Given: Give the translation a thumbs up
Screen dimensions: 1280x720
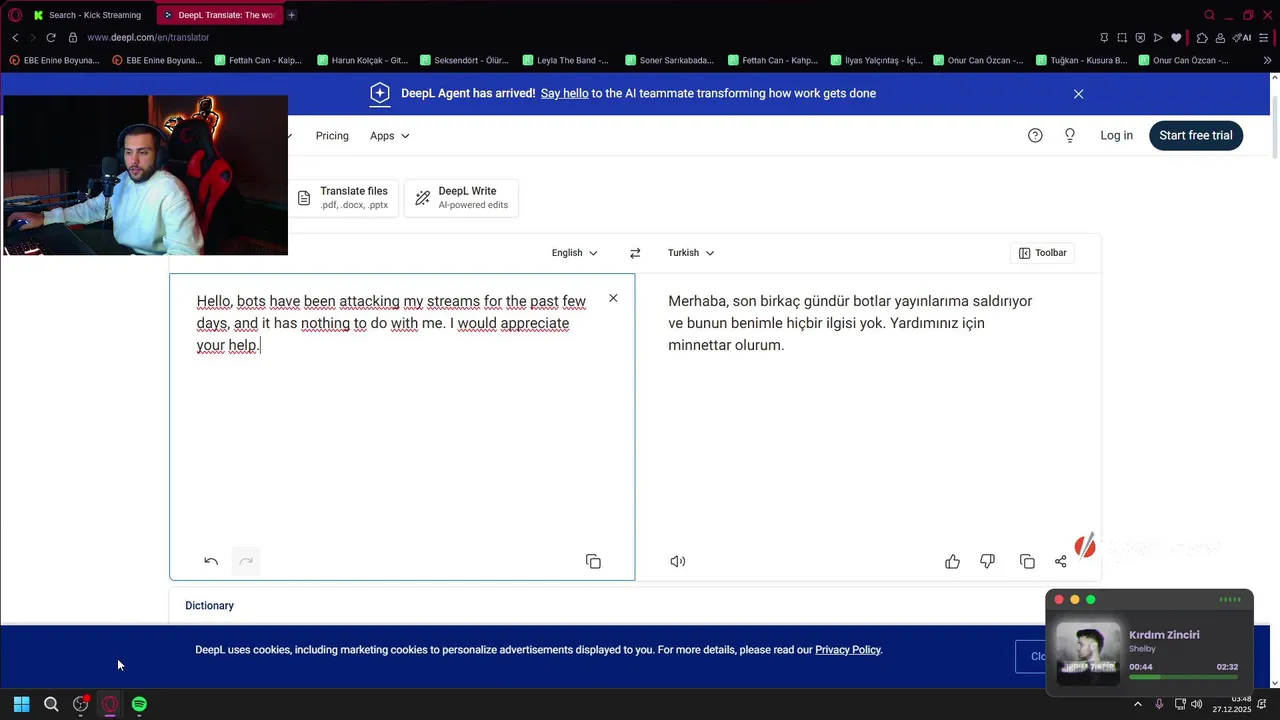Looking at the screenshot, I should pos(952,561).
